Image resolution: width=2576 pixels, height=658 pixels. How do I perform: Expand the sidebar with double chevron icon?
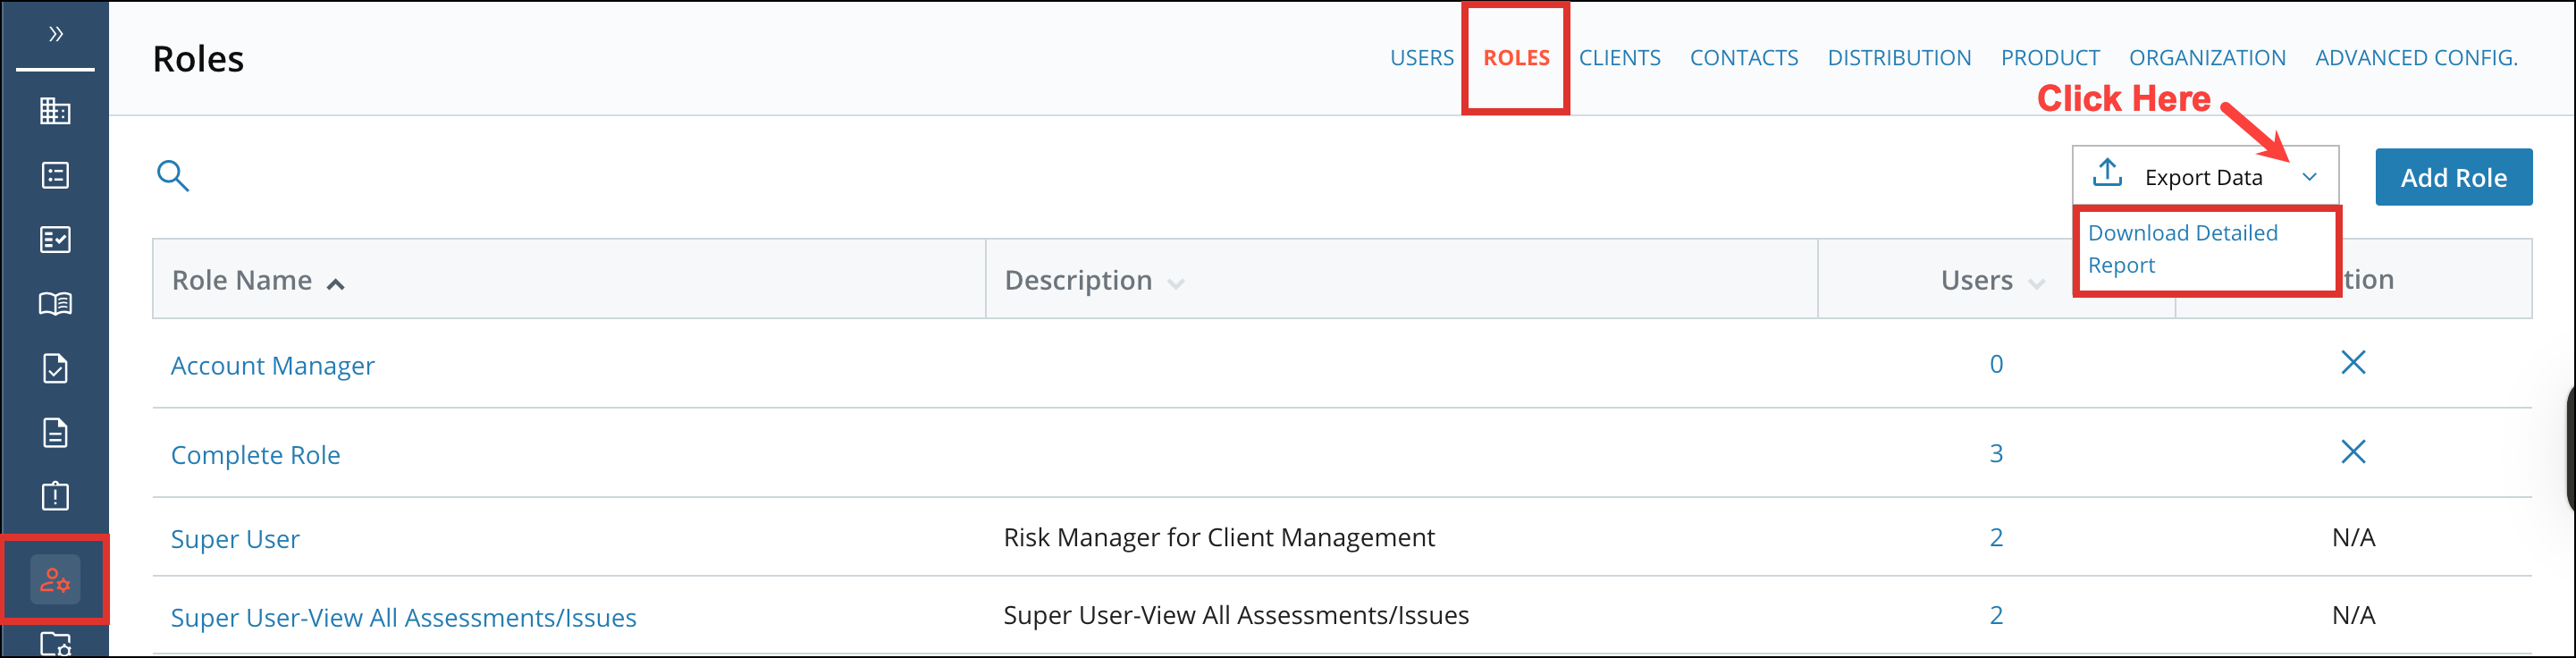pos(56,34)
